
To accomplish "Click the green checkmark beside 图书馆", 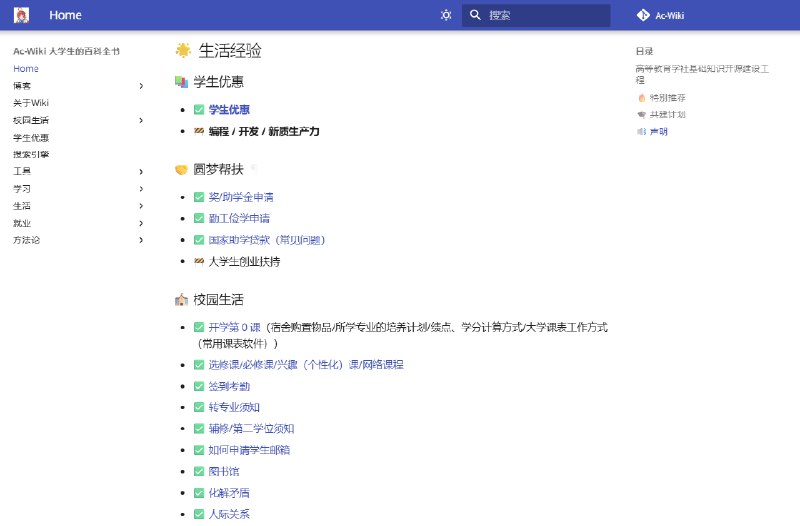I will [x=199, y=471].
